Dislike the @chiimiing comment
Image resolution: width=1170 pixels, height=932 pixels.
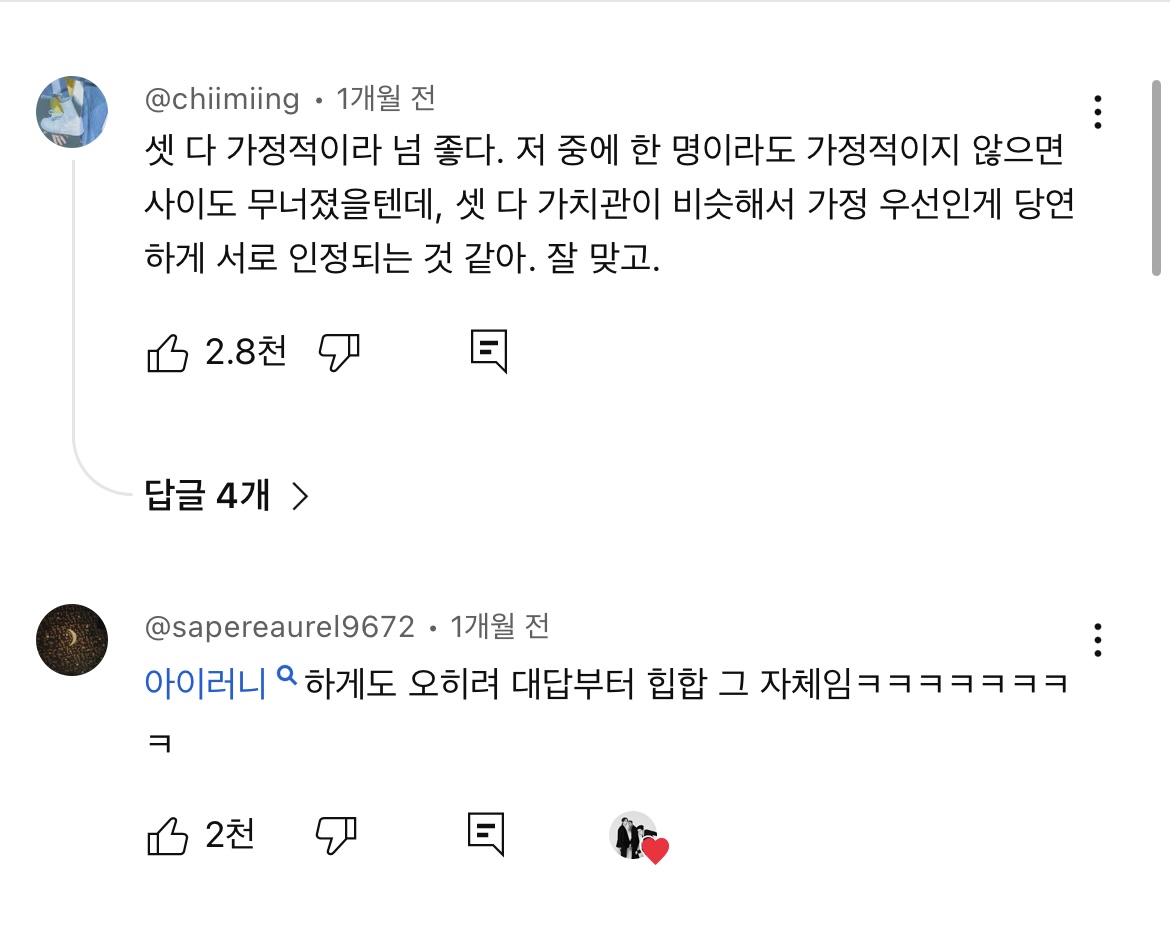pyautogui.click(x=339, y=352)
